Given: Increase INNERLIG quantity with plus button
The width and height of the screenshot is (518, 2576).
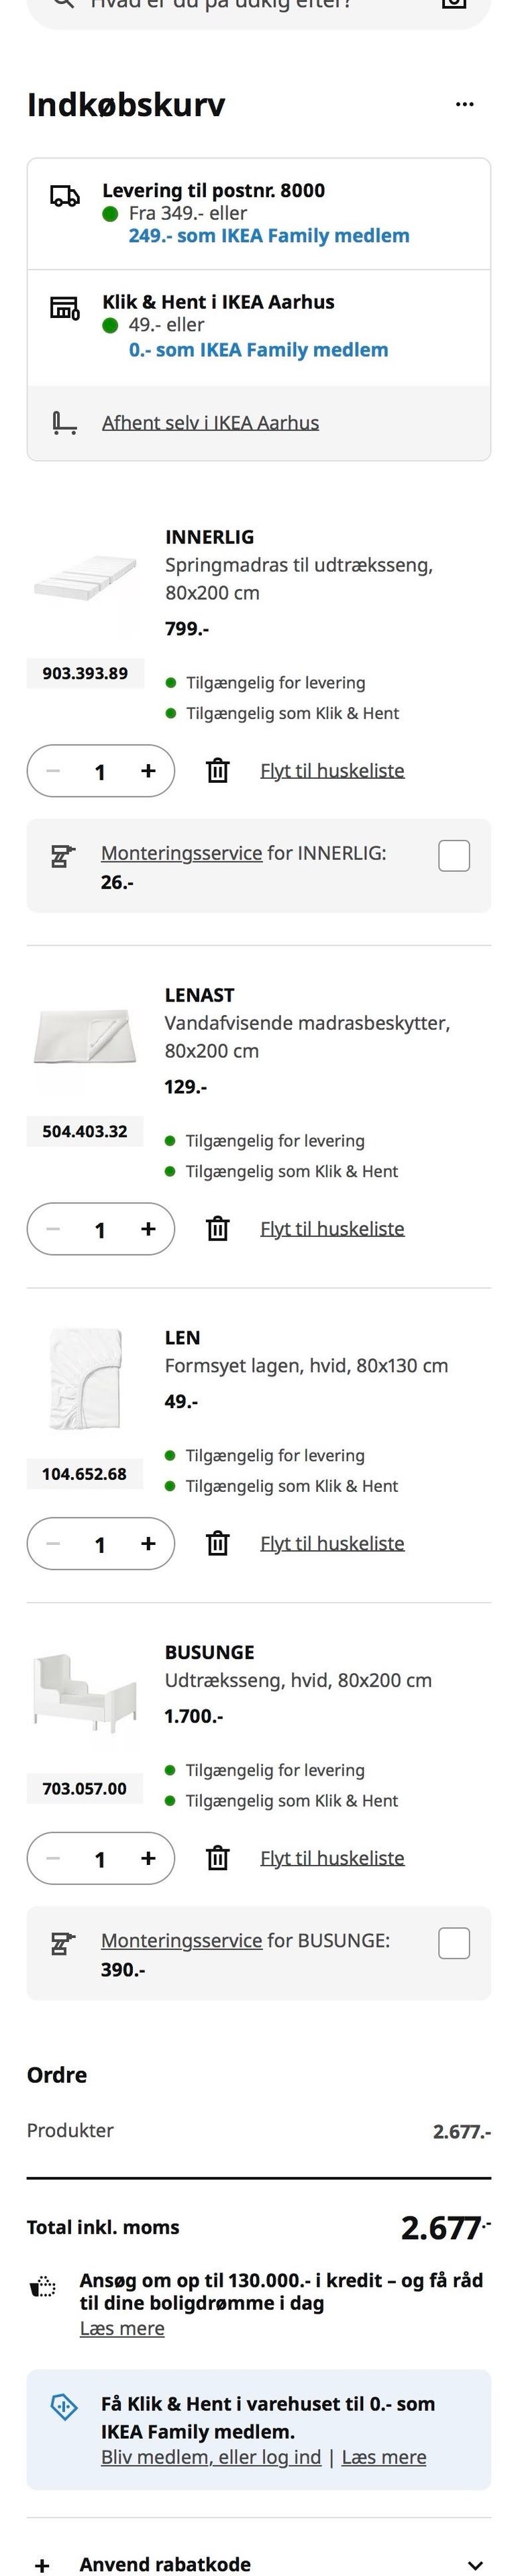Looking at the screenshot, I should pyautogui.click(x=148, y=771).
